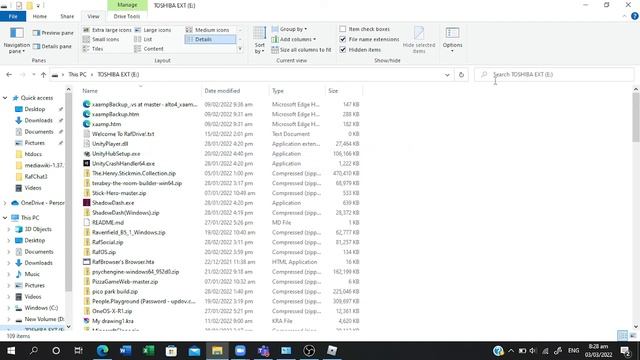Image resolution: width=640 pixels, height=360 pixels.
Task: Switch to List layout
Action: (x=143, y=39)
